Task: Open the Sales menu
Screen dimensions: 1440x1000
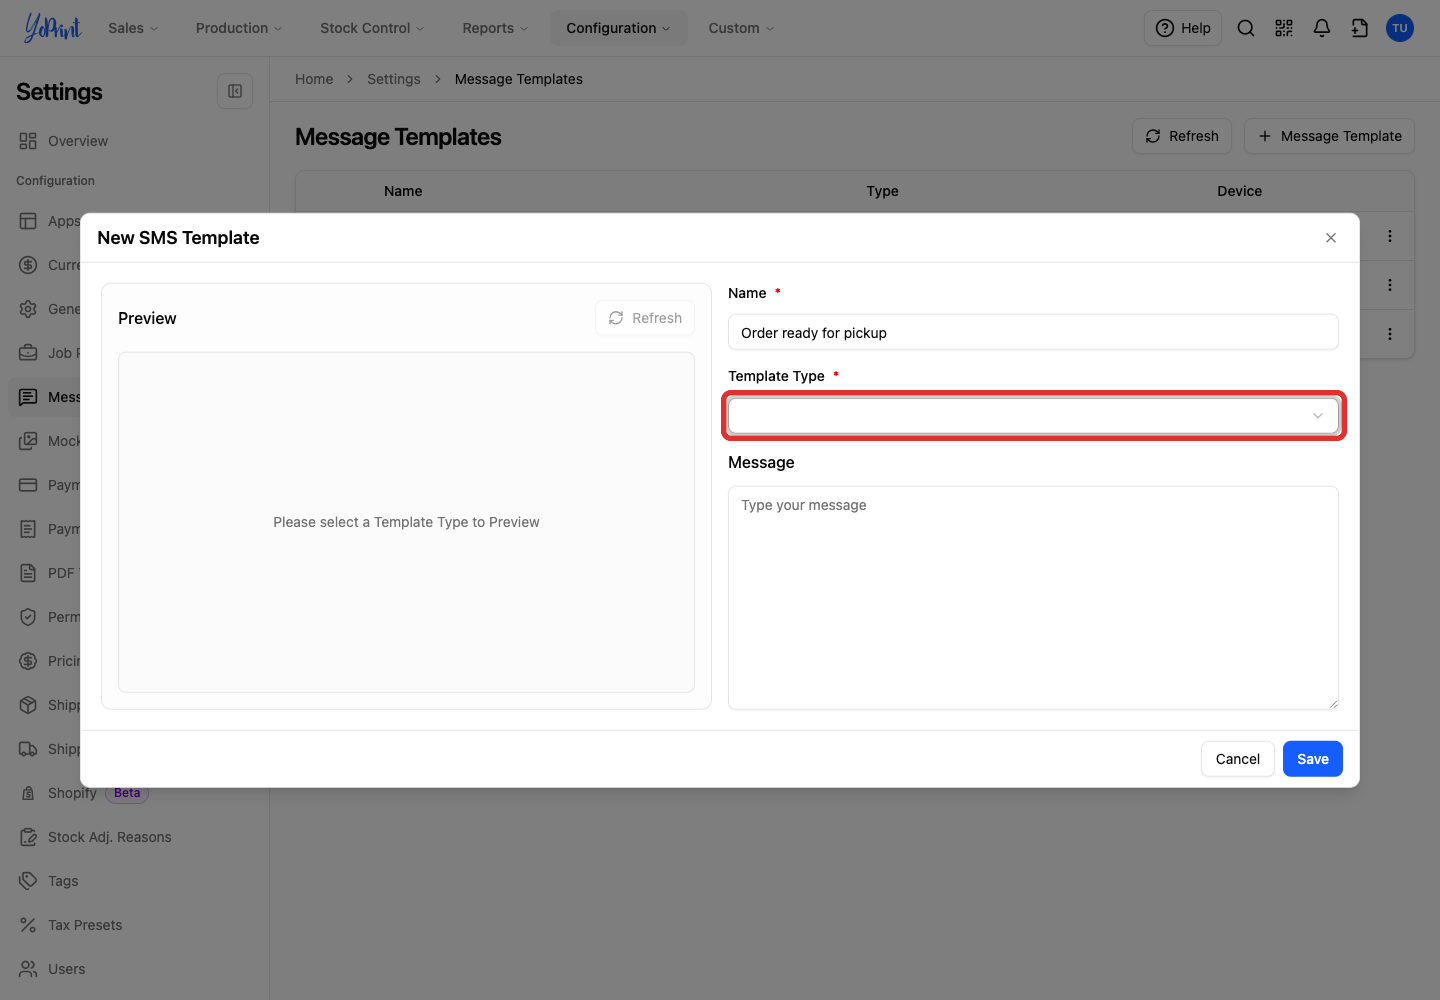Action: click(133, 28)
